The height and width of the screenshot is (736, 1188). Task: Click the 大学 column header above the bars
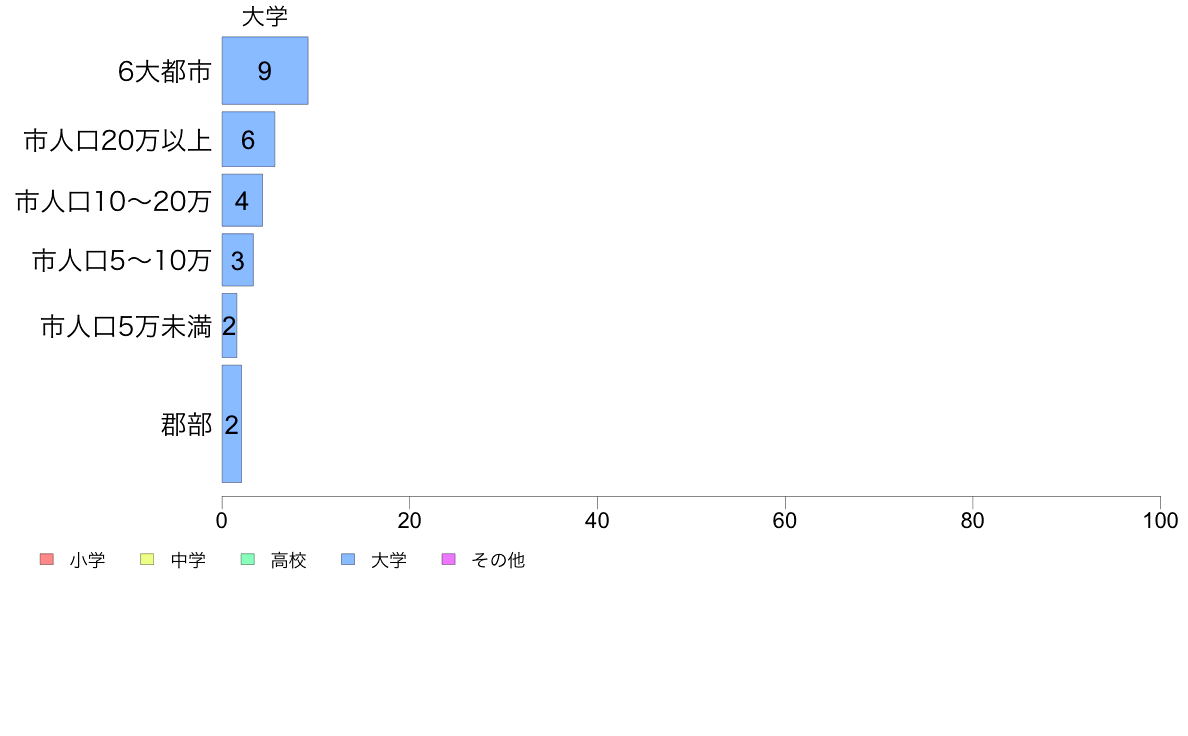(264, 17)
